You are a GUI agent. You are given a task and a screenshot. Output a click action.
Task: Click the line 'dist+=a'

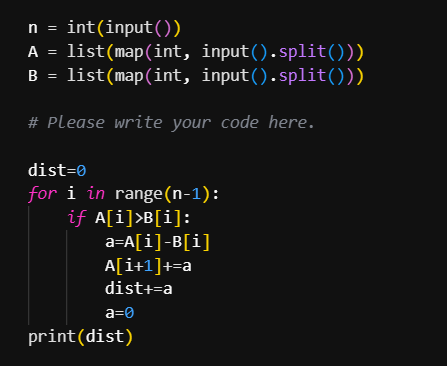pos(139,289)
